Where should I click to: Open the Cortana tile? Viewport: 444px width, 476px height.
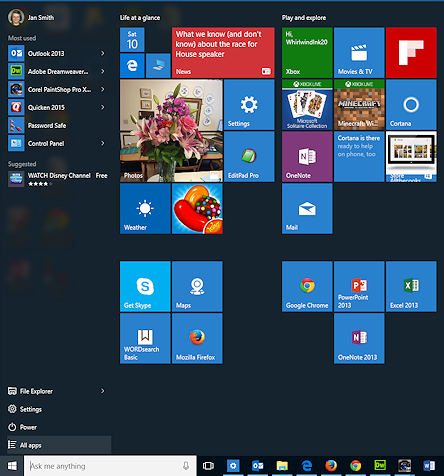point(411,105)
